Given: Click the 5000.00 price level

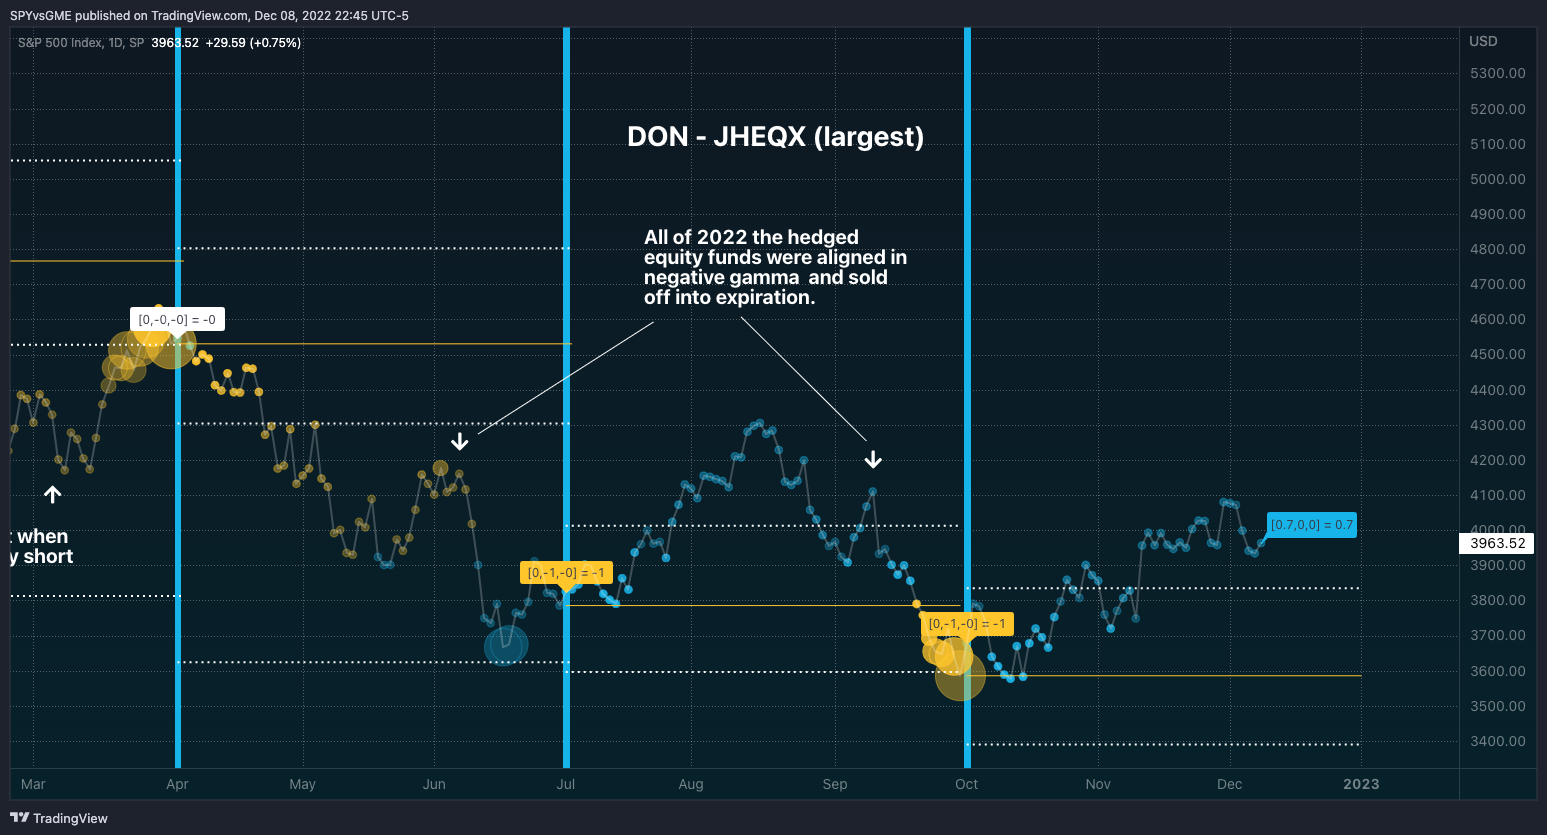Looking at the screenshot, I should pos(1498,179).
